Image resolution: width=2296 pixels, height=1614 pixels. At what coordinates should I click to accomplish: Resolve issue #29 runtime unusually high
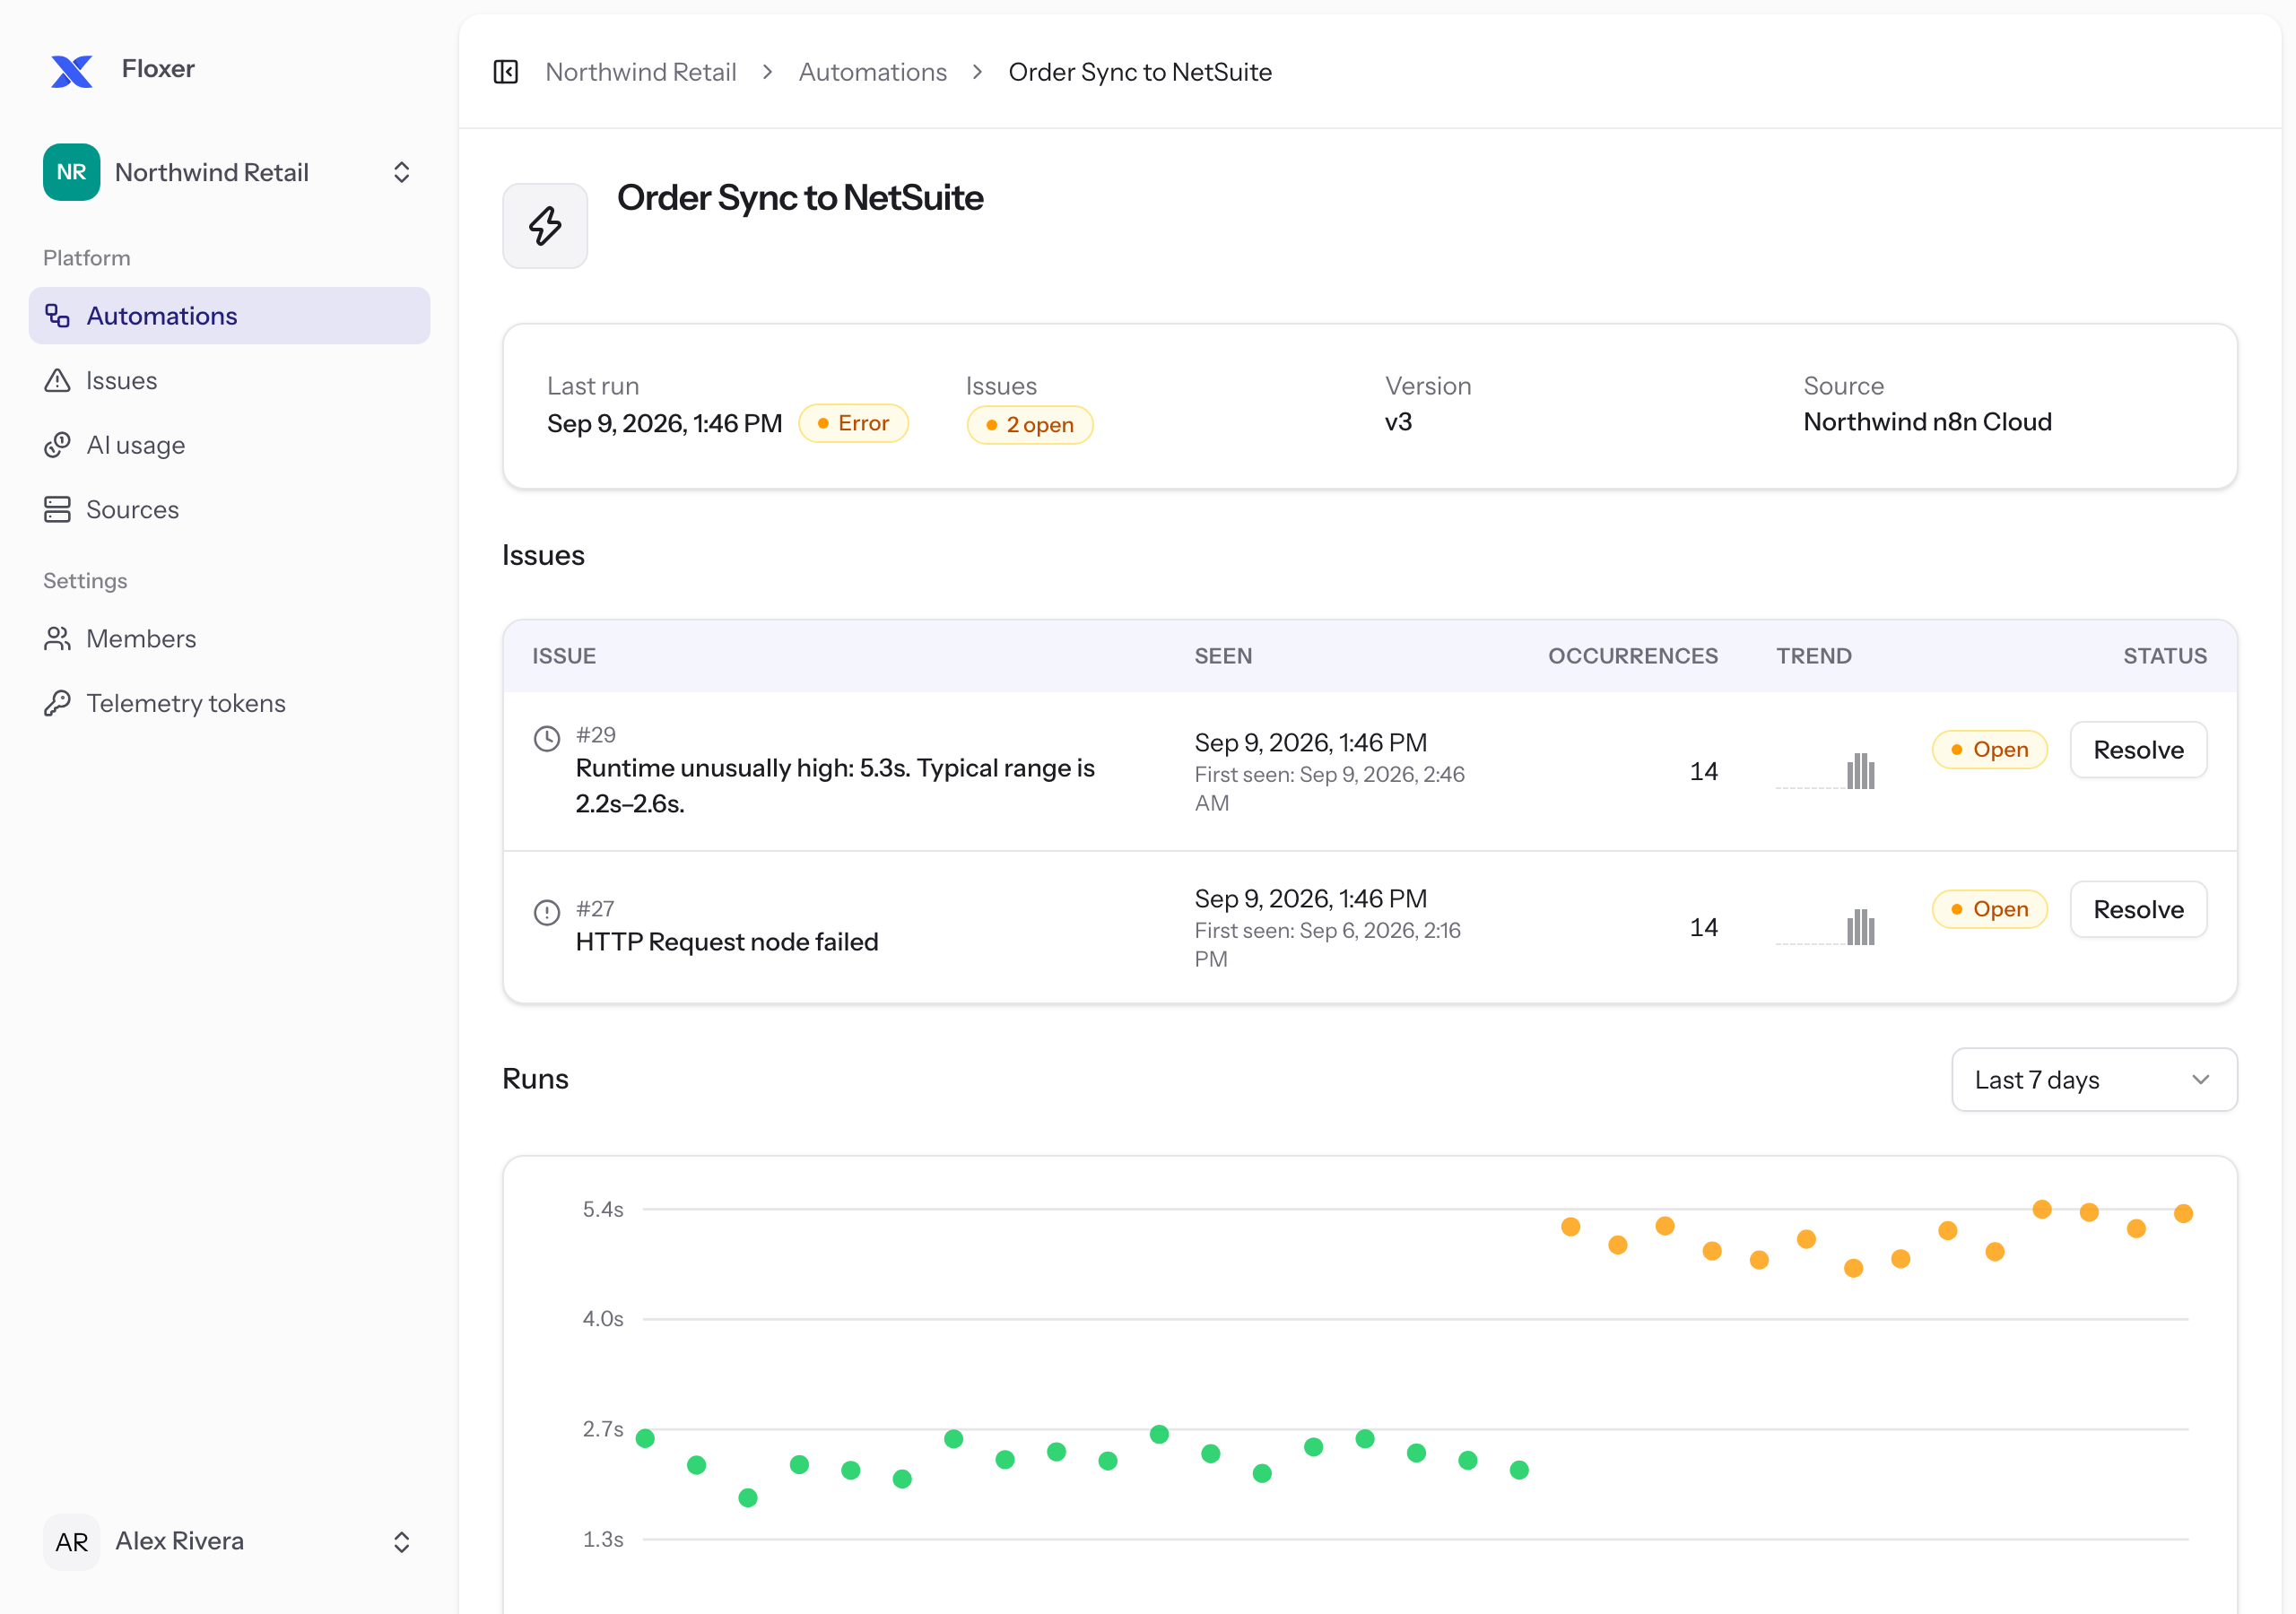[2138, 750]
